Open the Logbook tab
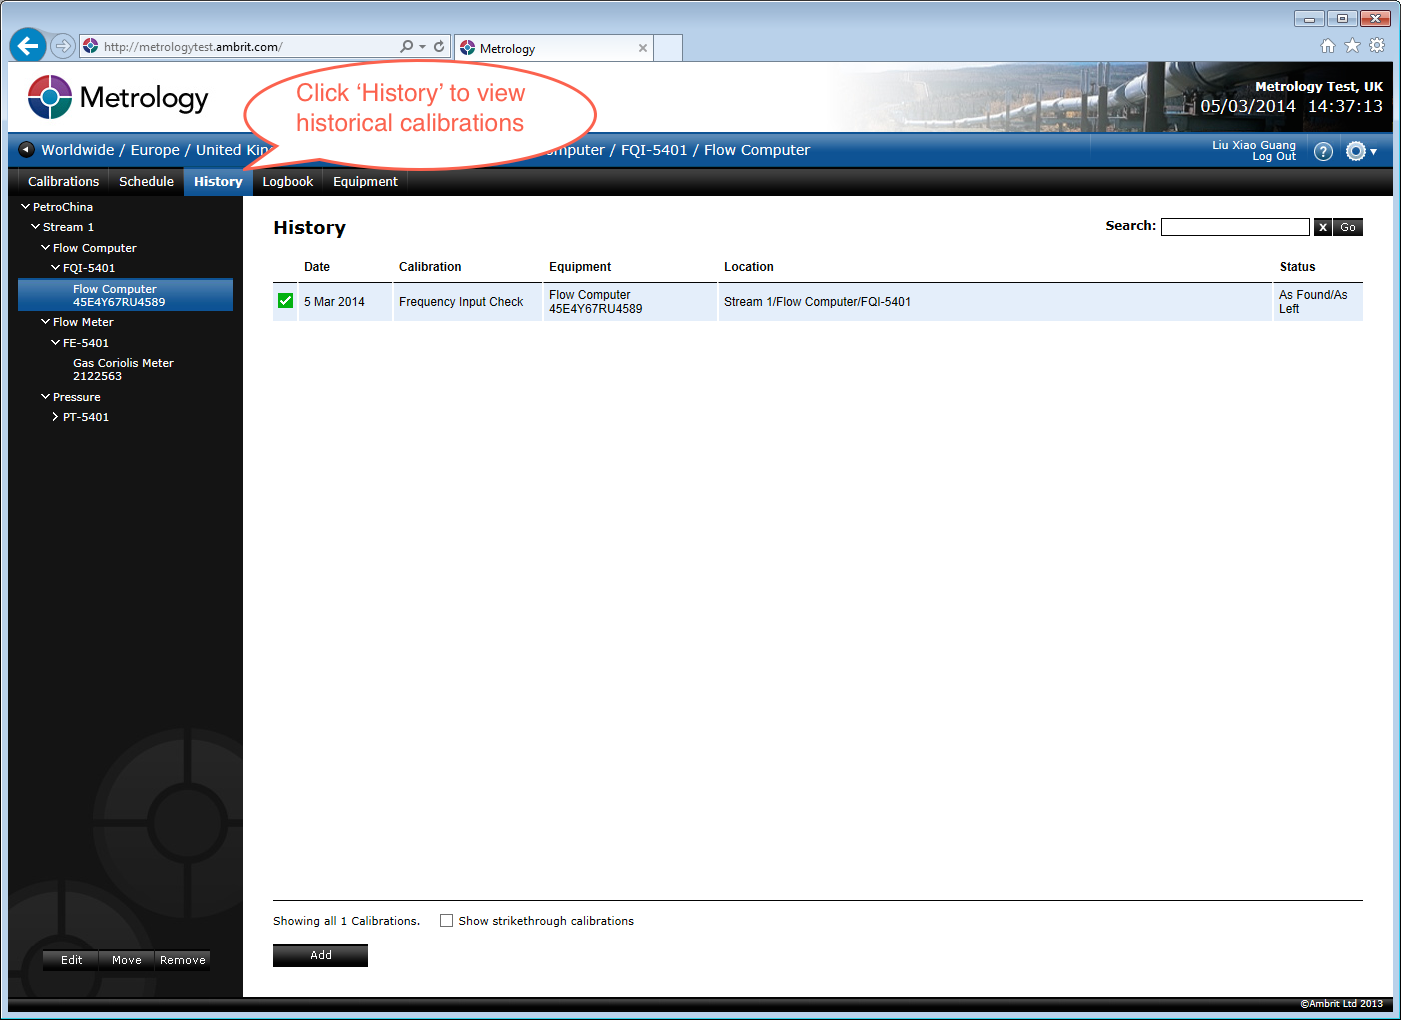Image resolution: width=1401 pixels, height=1020 pixels. tap(287, 181)
